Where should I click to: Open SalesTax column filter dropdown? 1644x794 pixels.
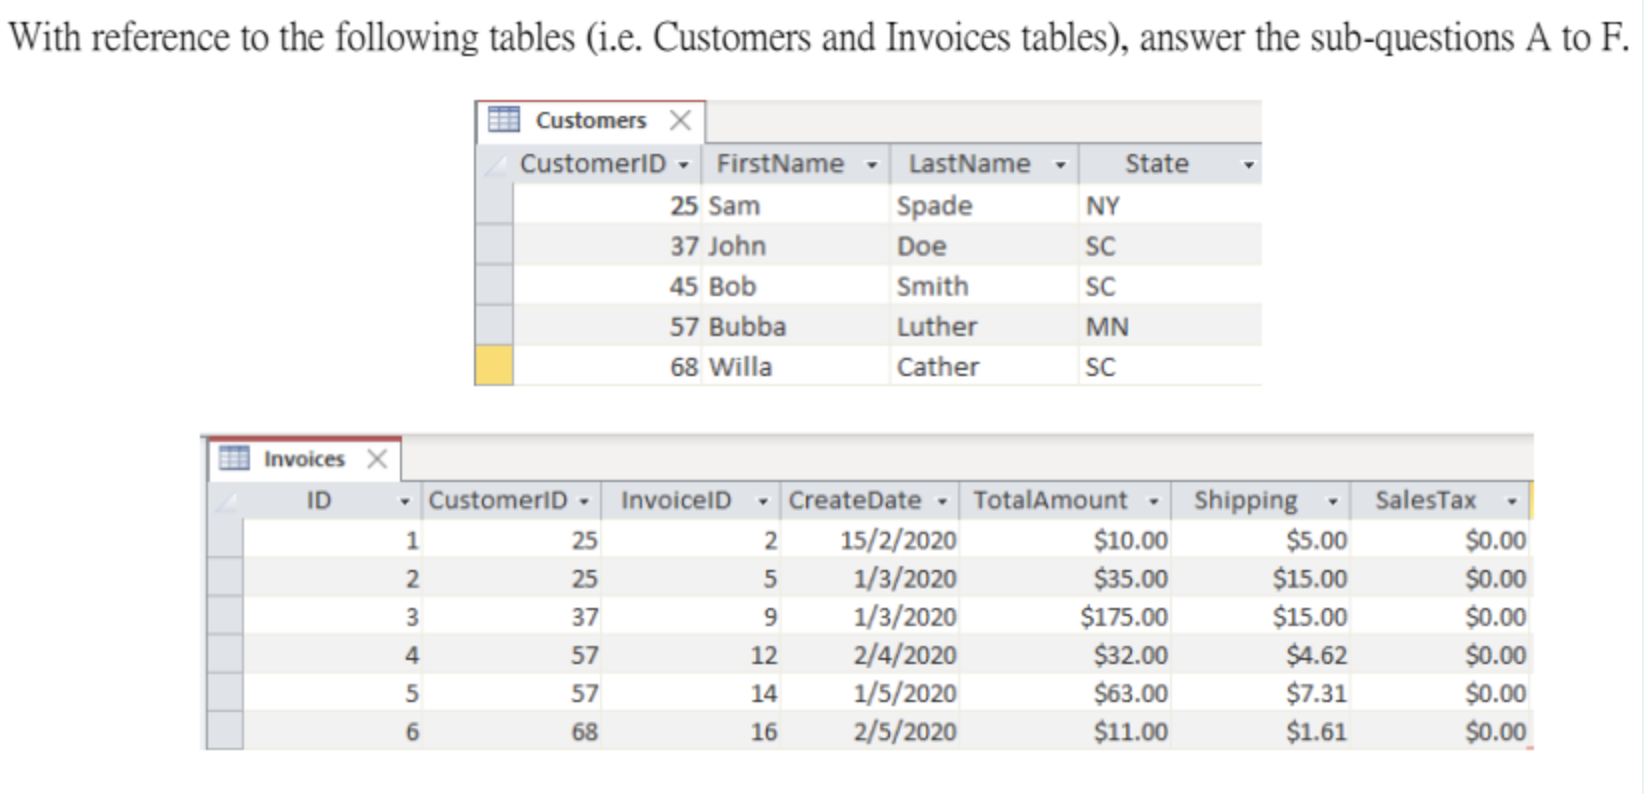pos(1512,501)
